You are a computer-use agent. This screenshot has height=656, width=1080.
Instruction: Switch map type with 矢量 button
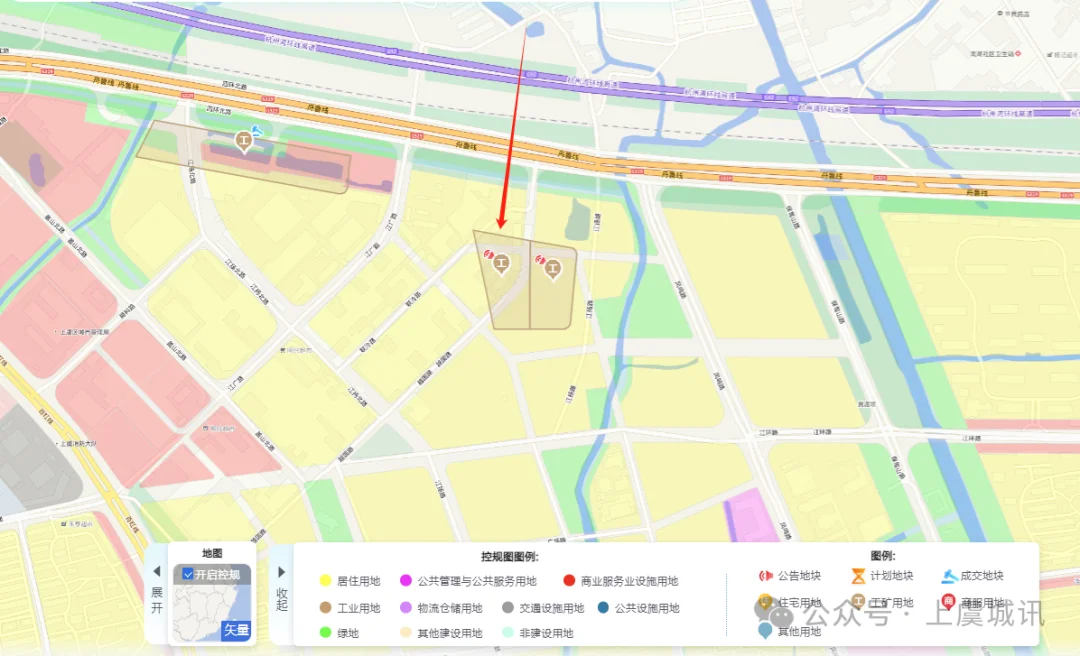(x=236, y=630)
